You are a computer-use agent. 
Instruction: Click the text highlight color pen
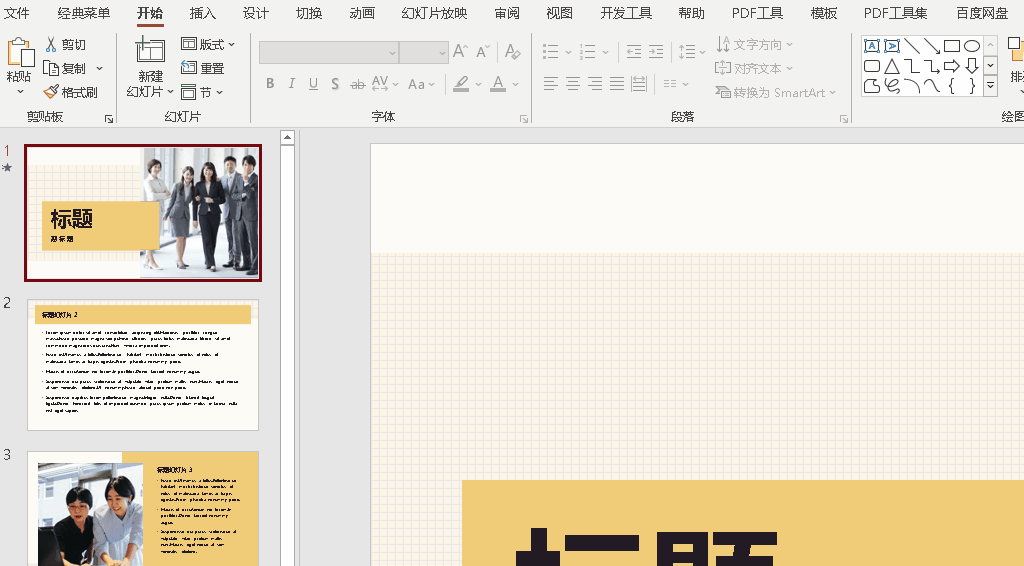[x=461, y=84]
